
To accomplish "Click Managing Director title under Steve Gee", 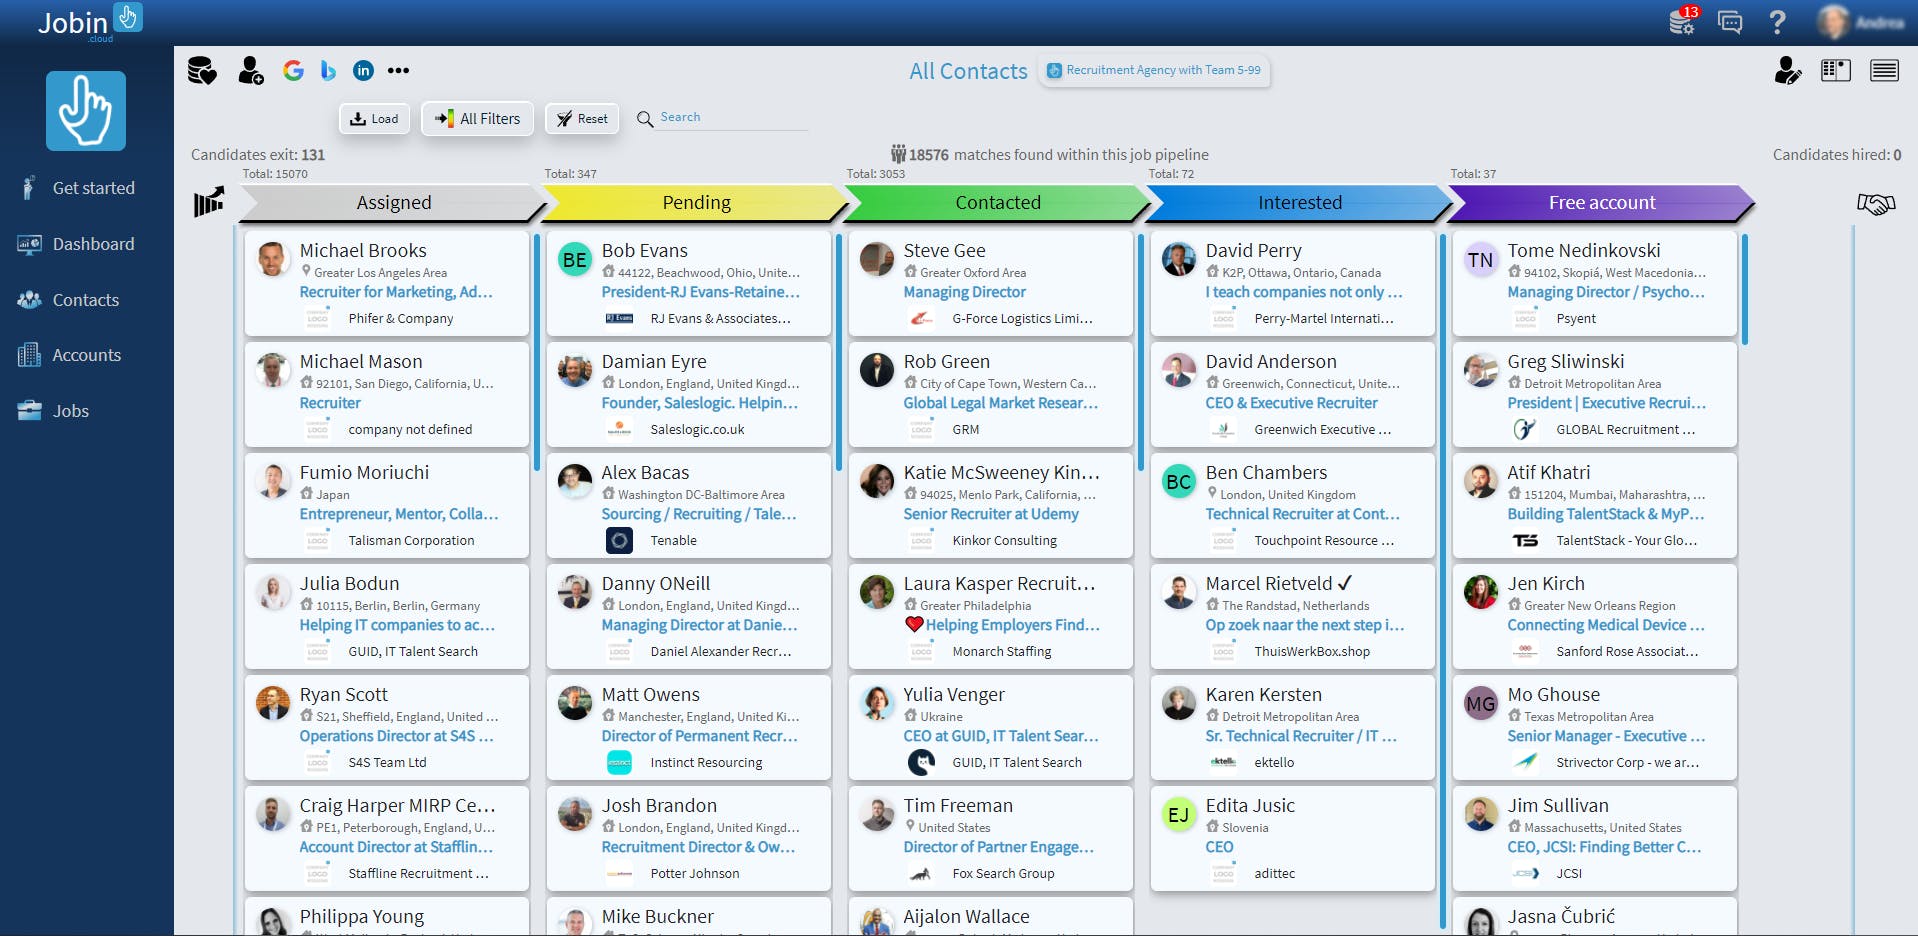I will pos(964,292).
